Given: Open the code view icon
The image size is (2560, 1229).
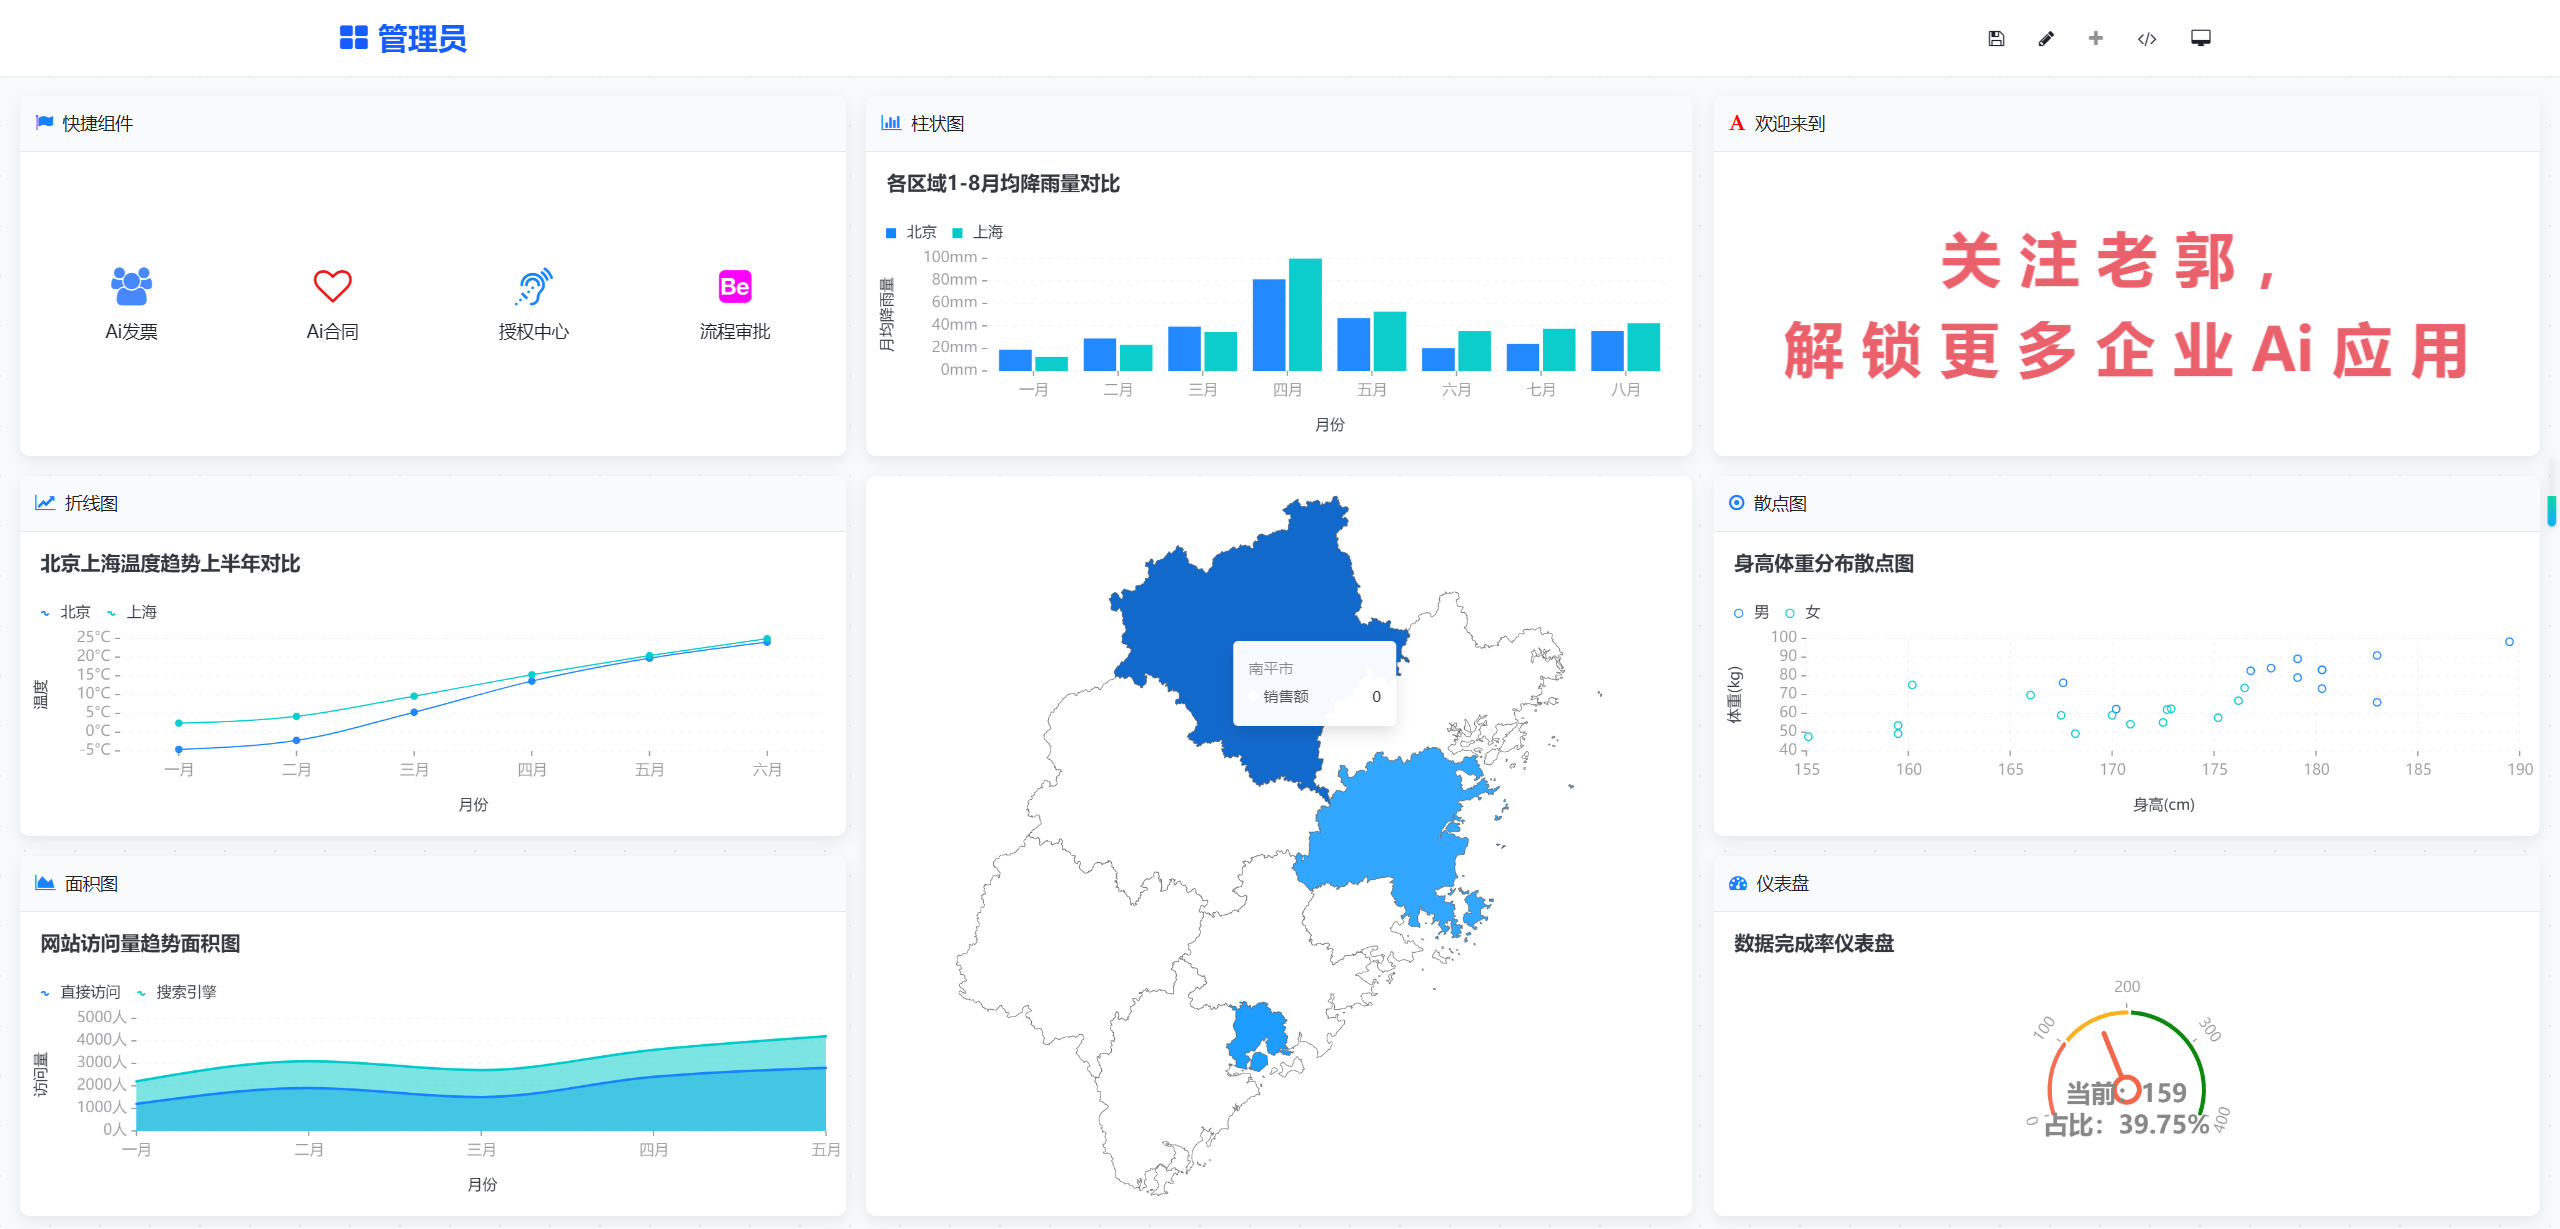Looking at the screenshot, I should click(x=2147, y=39).
